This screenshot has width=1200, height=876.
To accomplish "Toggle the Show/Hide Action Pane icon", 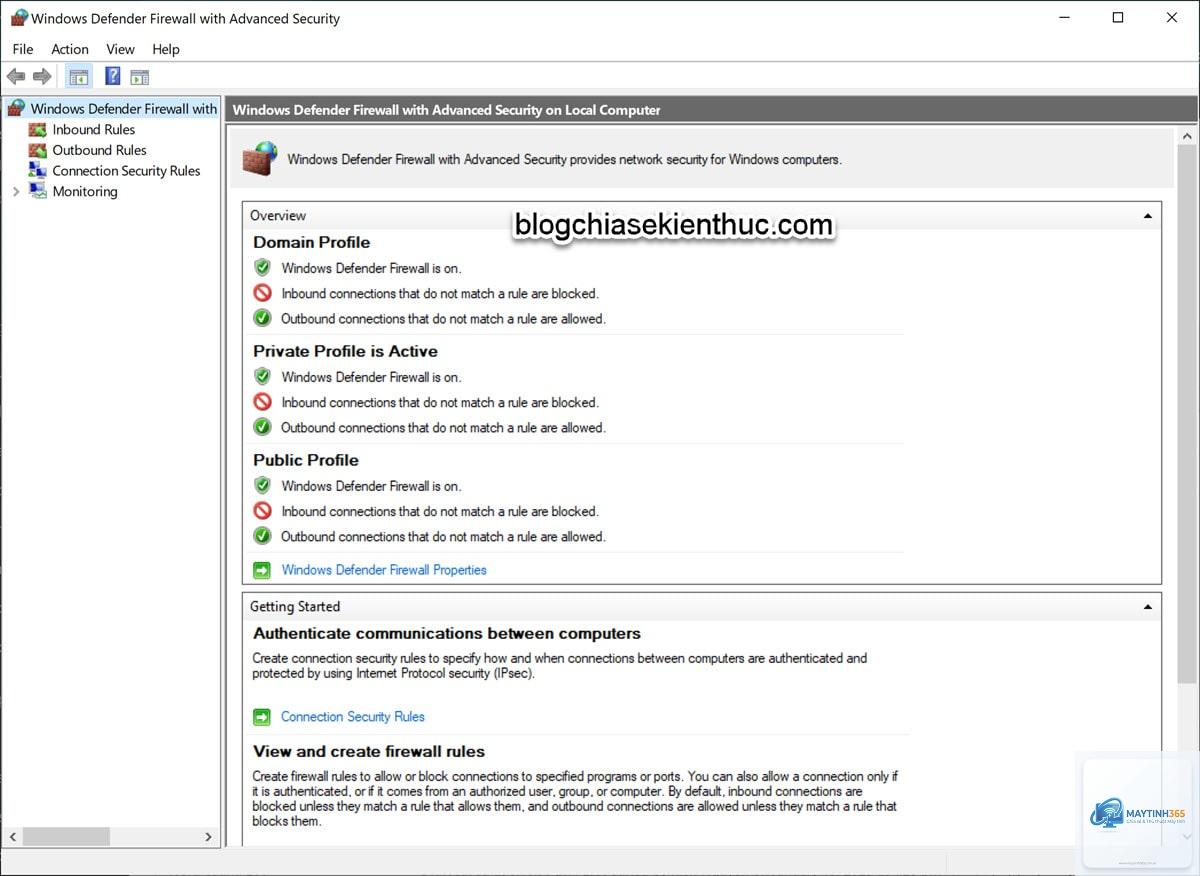I will tap(140, 77).
